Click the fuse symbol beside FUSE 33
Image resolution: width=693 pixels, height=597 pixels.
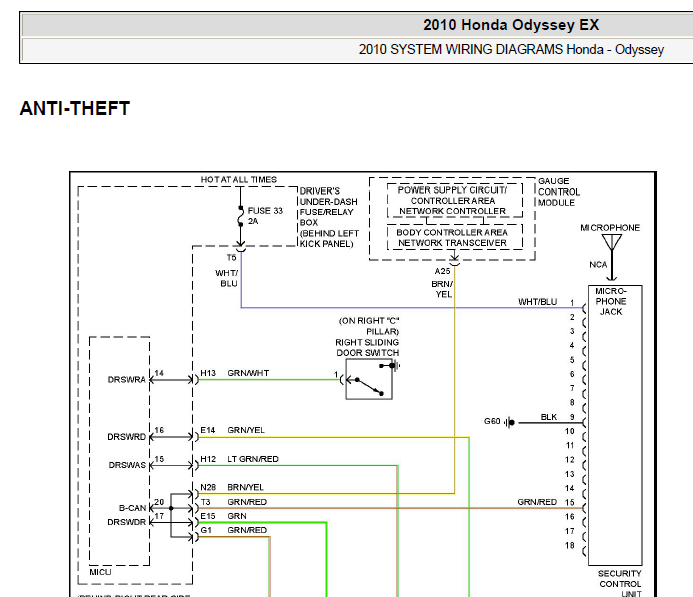click(x=240, y=216)
